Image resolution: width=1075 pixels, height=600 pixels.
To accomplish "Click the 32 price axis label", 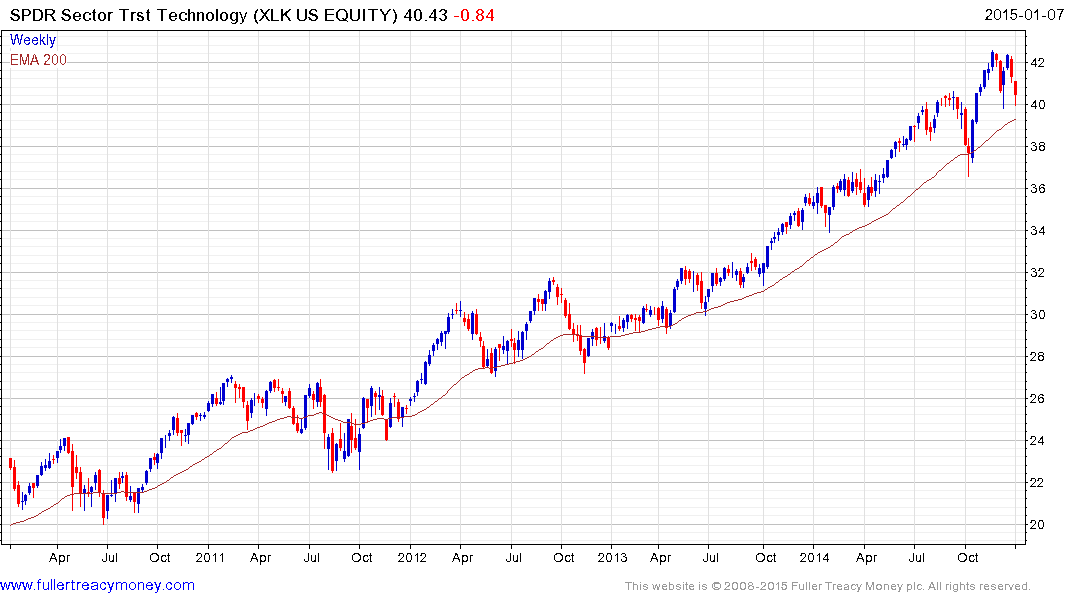I will click(1037, 273).
